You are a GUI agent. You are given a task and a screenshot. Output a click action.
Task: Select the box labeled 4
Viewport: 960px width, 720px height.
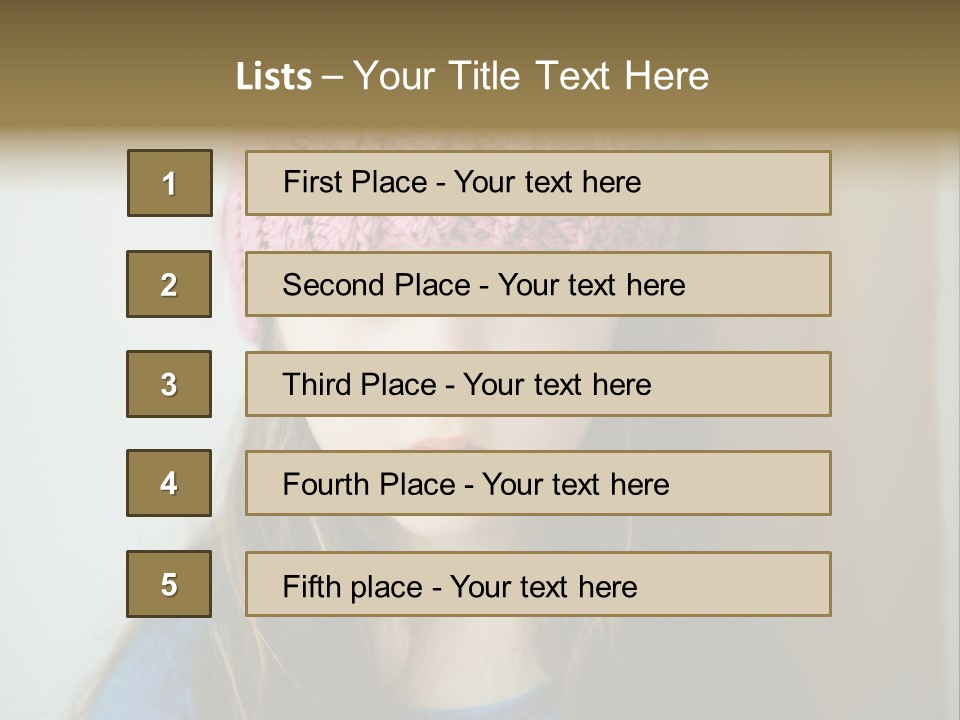[169, 483]
